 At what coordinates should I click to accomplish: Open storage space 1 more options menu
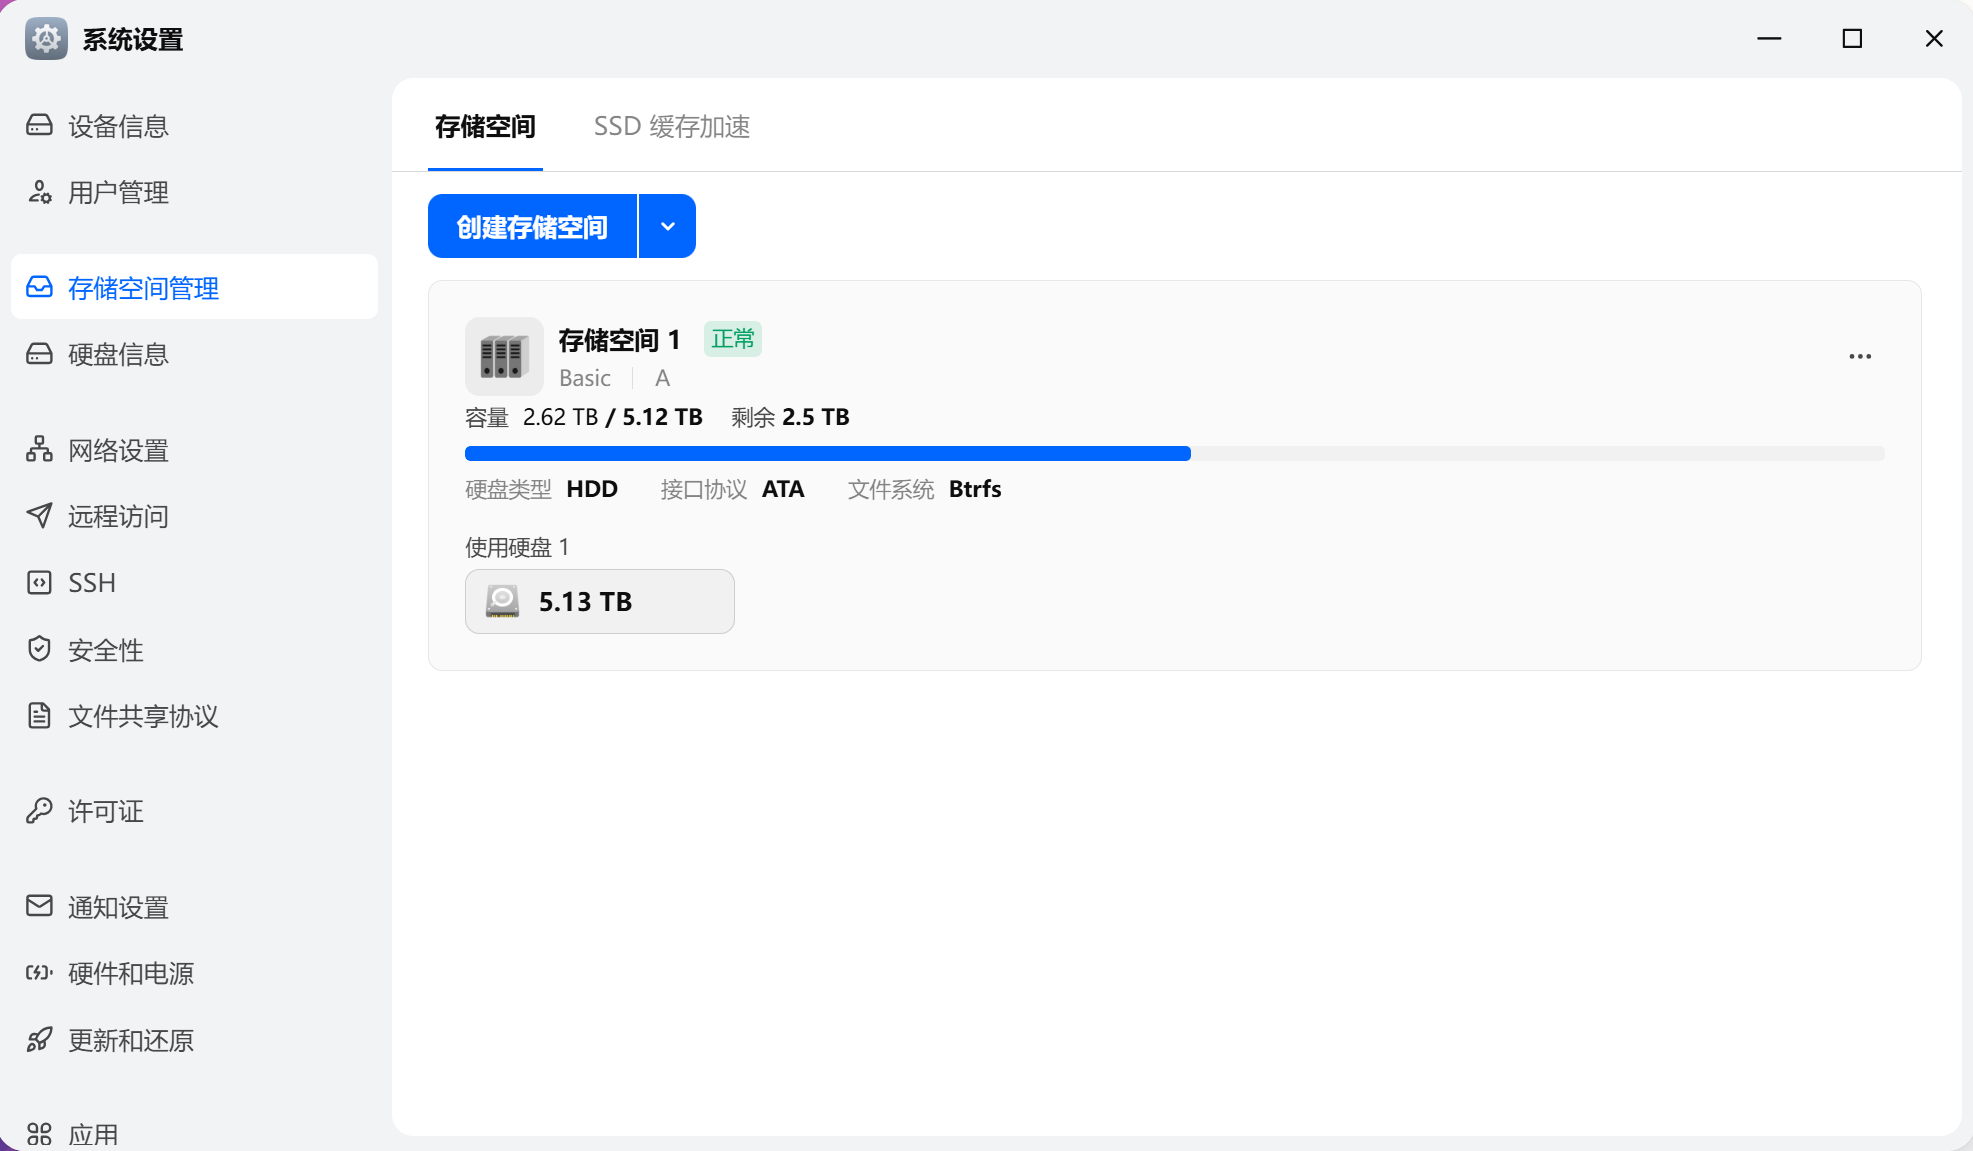click(1859, 357)
